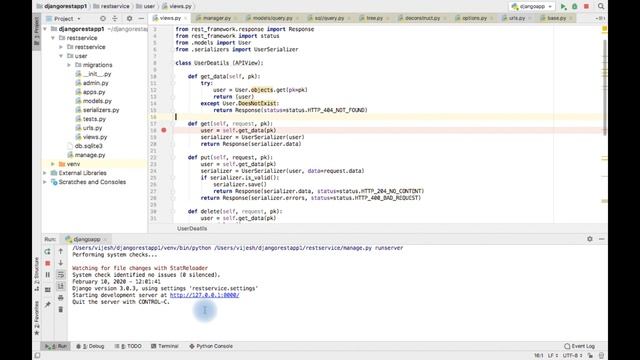Stop djangoapp using the red square in the Run panel
Viewport: 640px width, 360px height.
[47, 263]
